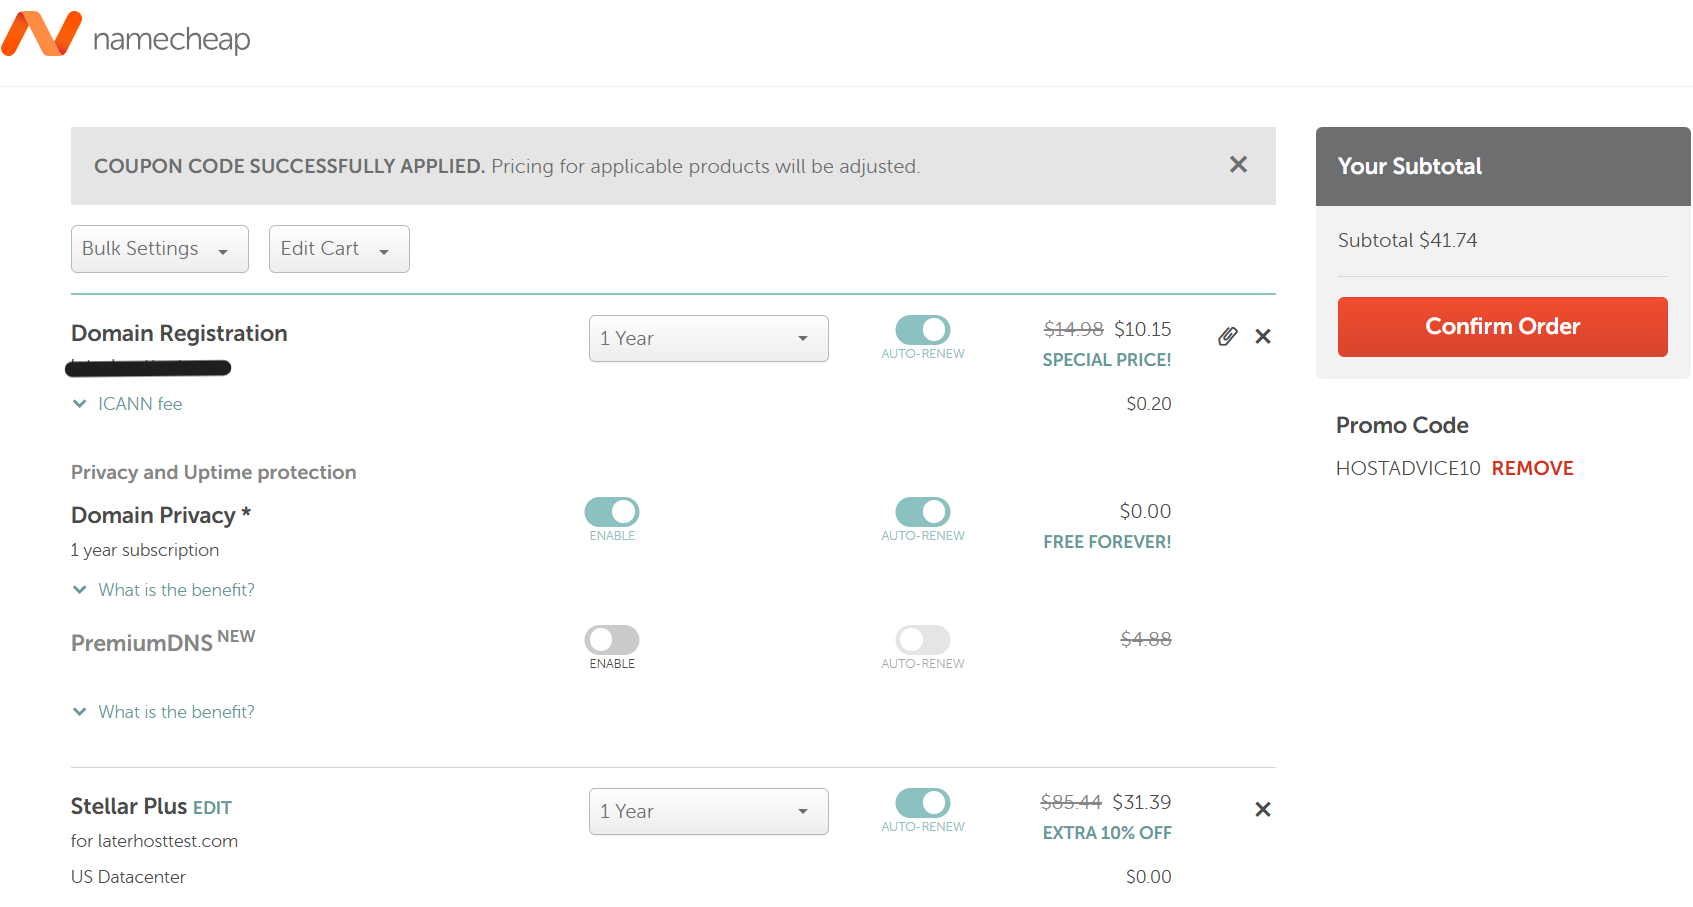Remove the HOSTADVICE10 promo code
1693x907 pixels.
(1532, 468)
